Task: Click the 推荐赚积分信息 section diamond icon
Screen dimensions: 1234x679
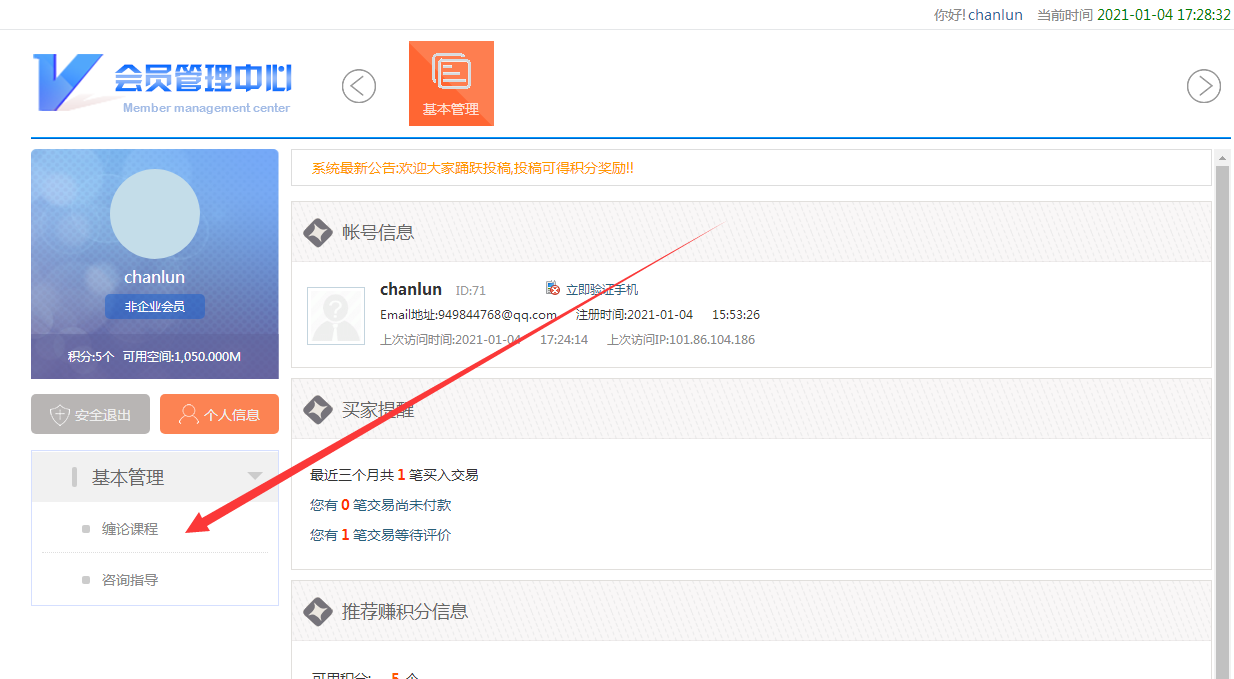Action: point(318,611)
